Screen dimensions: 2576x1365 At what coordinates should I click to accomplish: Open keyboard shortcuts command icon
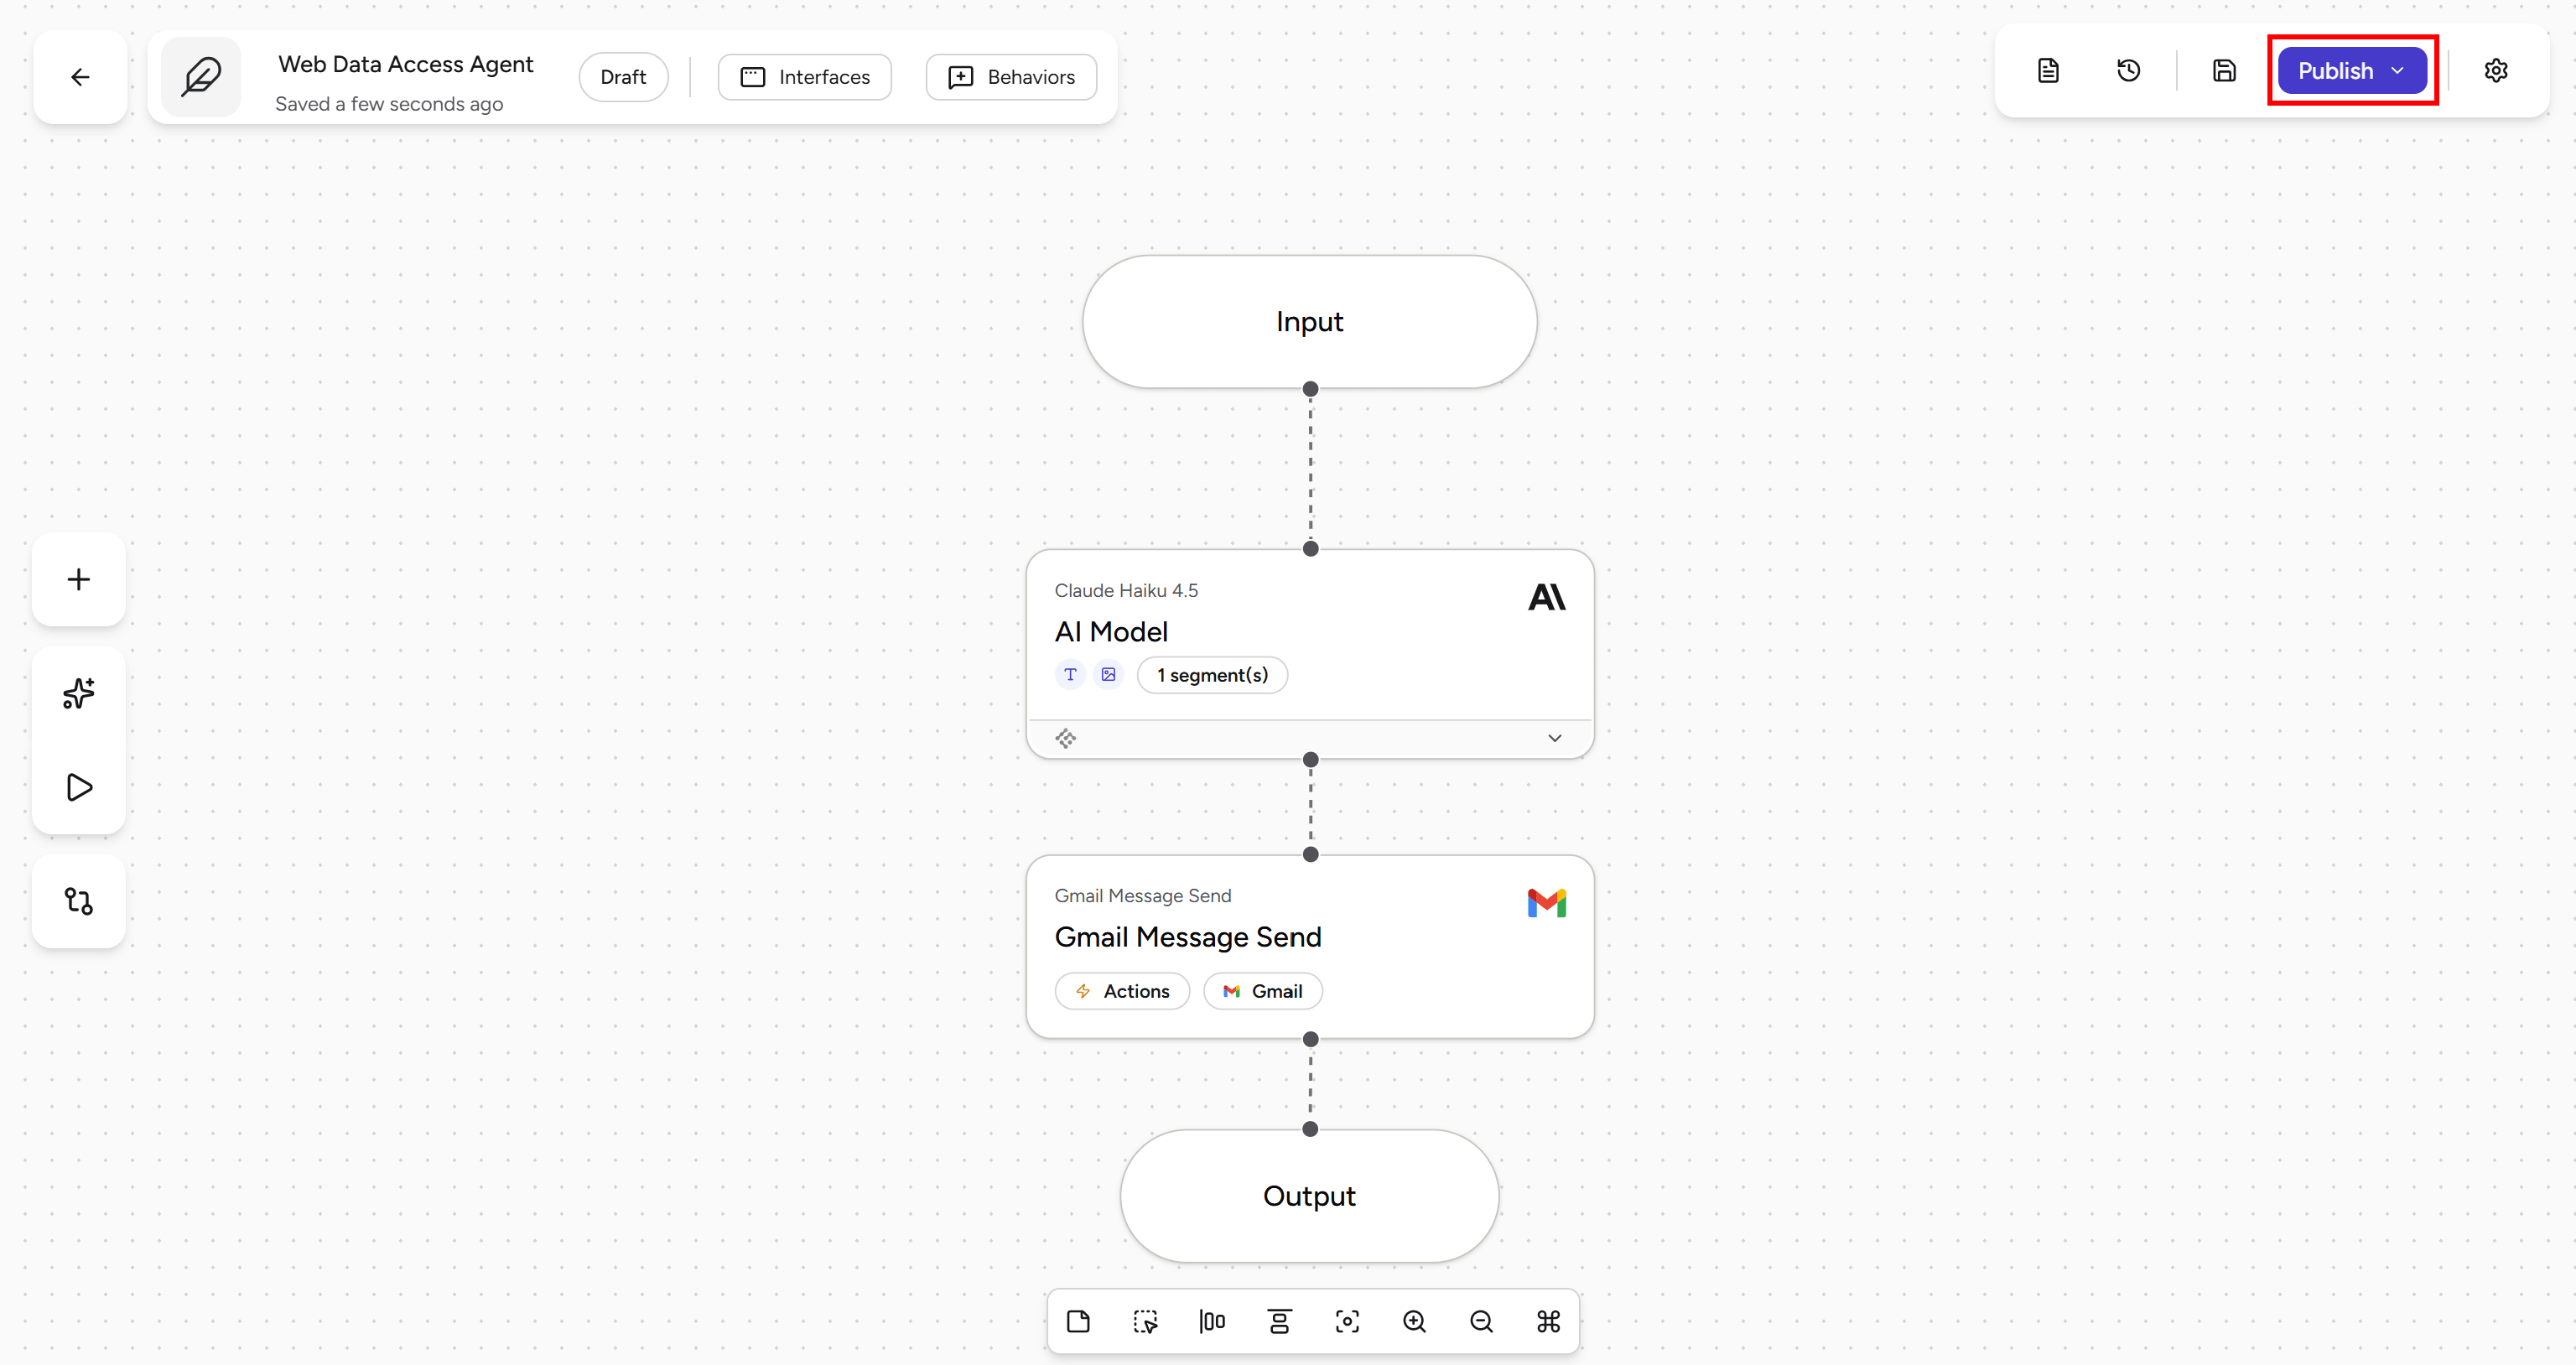[x=1548, y=1322]
